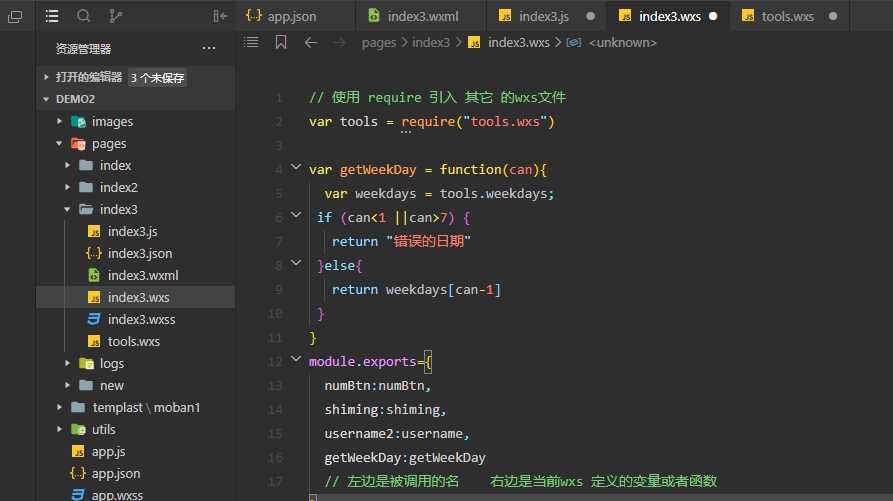The height and width of the screenshot is (501, 893).
Task: Collapse the DEMO2 project root
Action: click(x=47, y=99)
